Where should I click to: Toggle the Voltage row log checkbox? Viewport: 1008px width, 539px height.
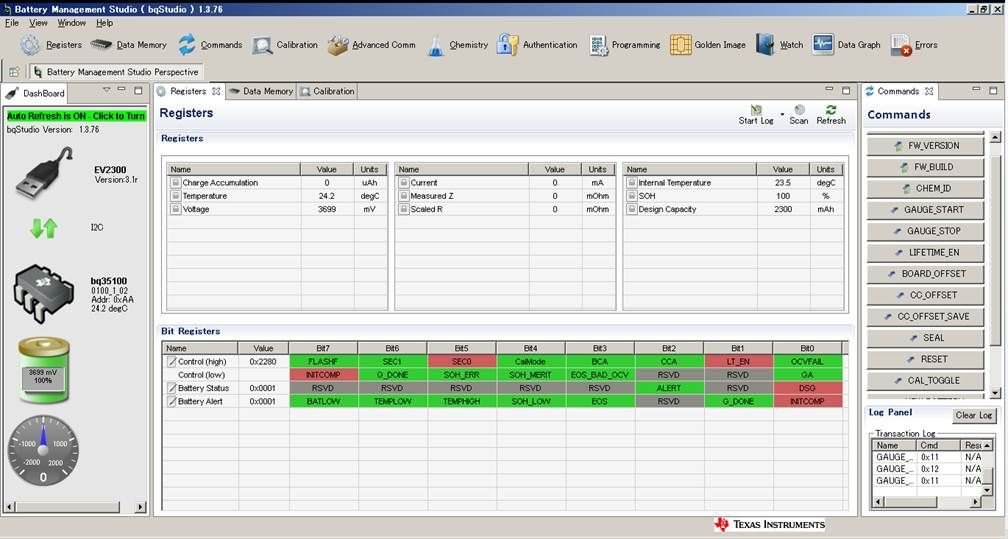175,209
